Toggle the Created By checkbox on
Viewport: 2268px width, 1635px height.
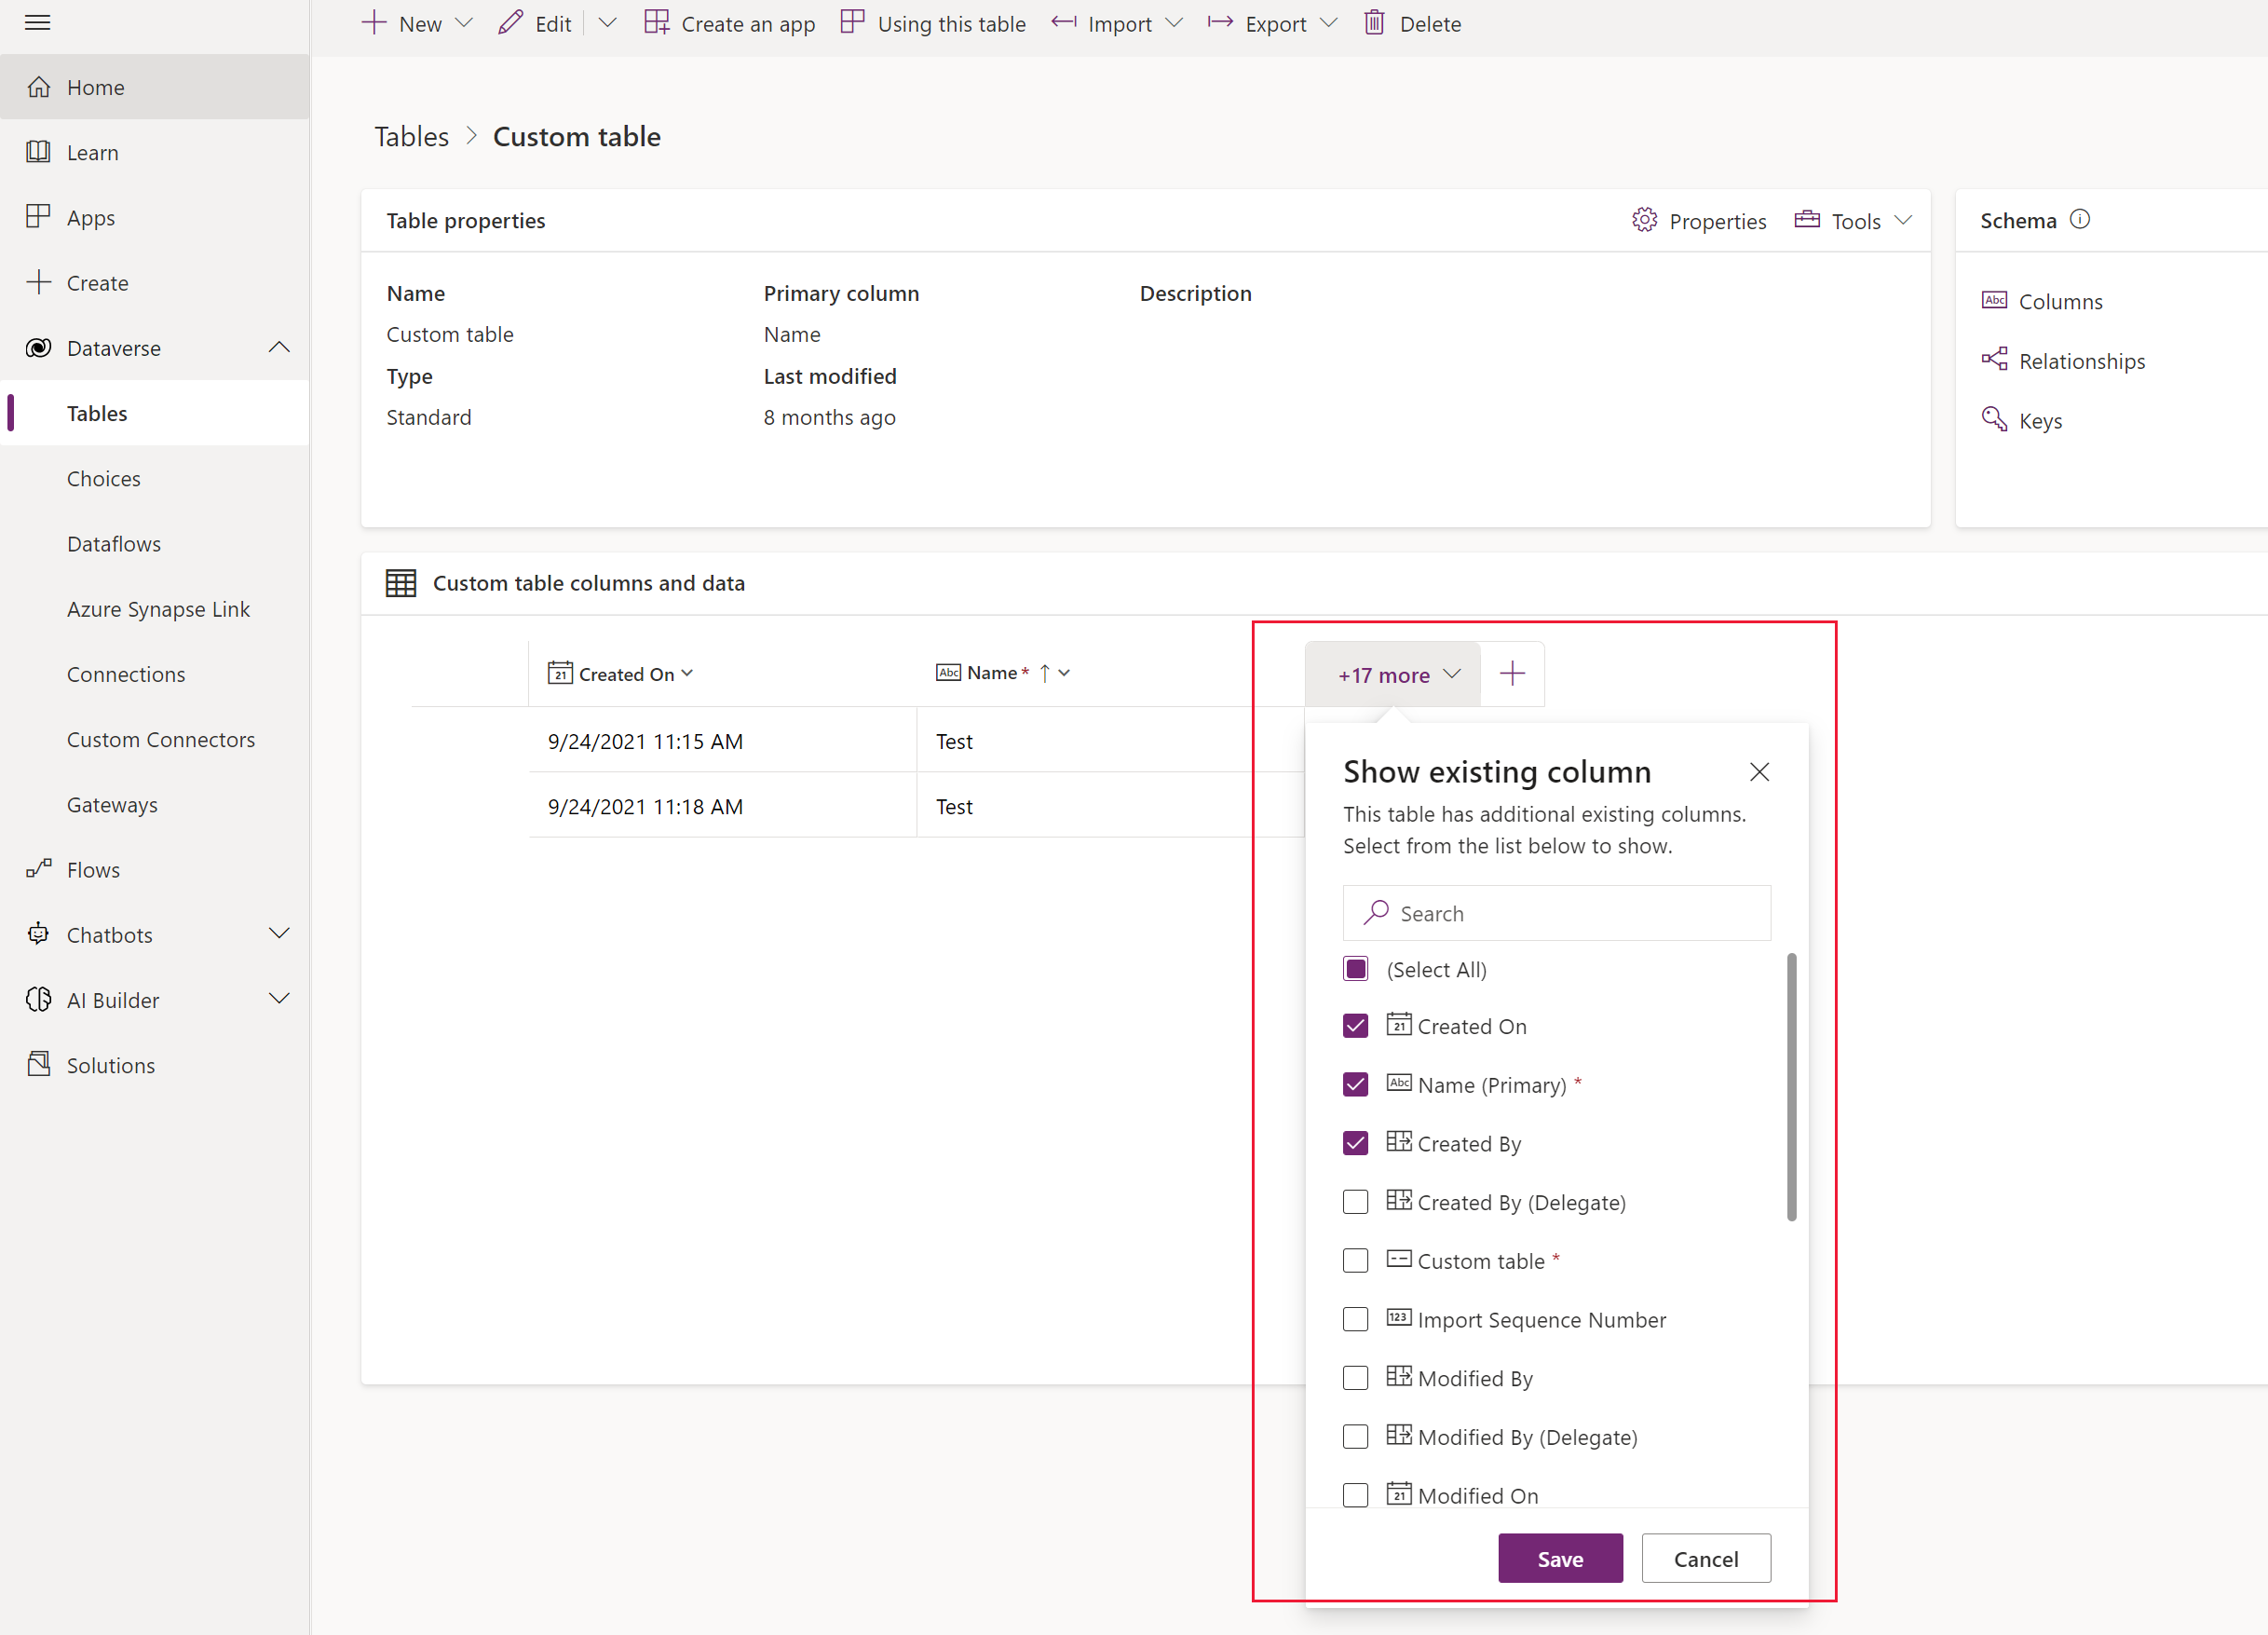(1356, 1143)
